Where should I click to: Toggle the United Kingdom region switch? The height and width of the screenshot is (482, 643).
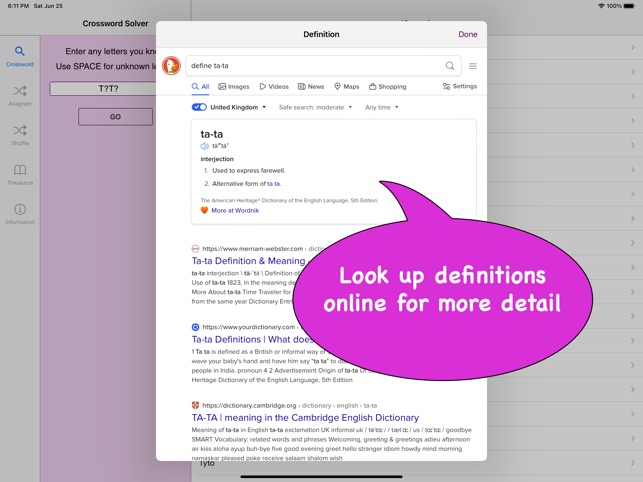(199, 107)
